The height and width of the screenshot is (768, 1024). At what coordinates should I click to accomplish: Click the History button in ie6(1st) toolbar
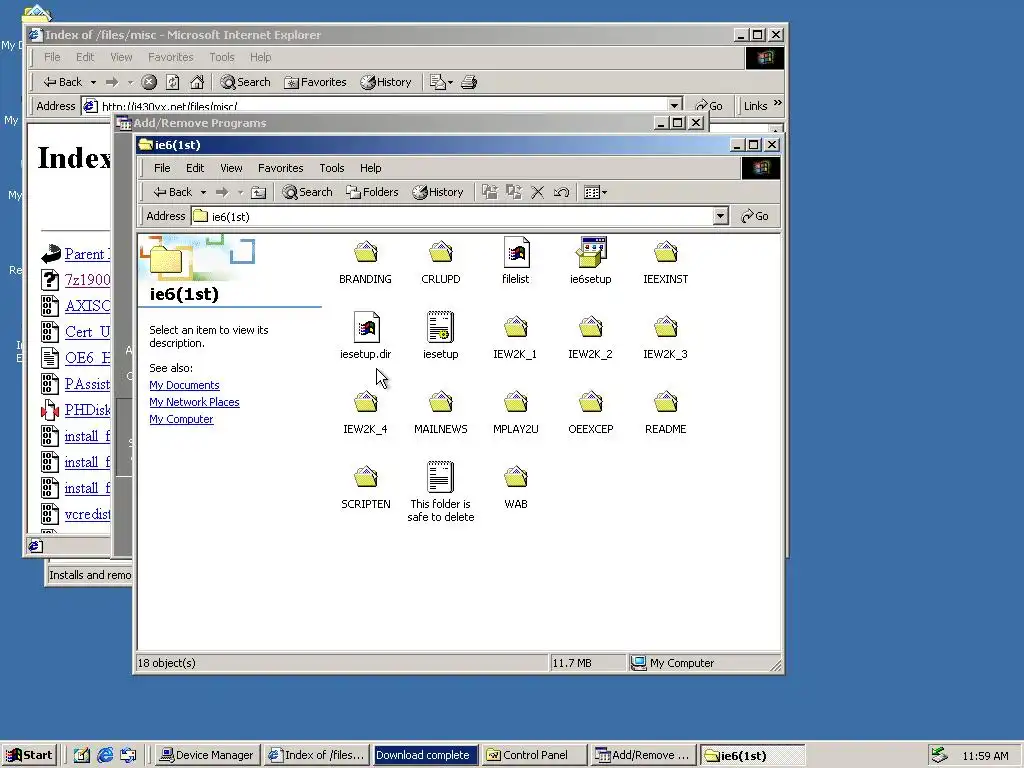[438, 192]
